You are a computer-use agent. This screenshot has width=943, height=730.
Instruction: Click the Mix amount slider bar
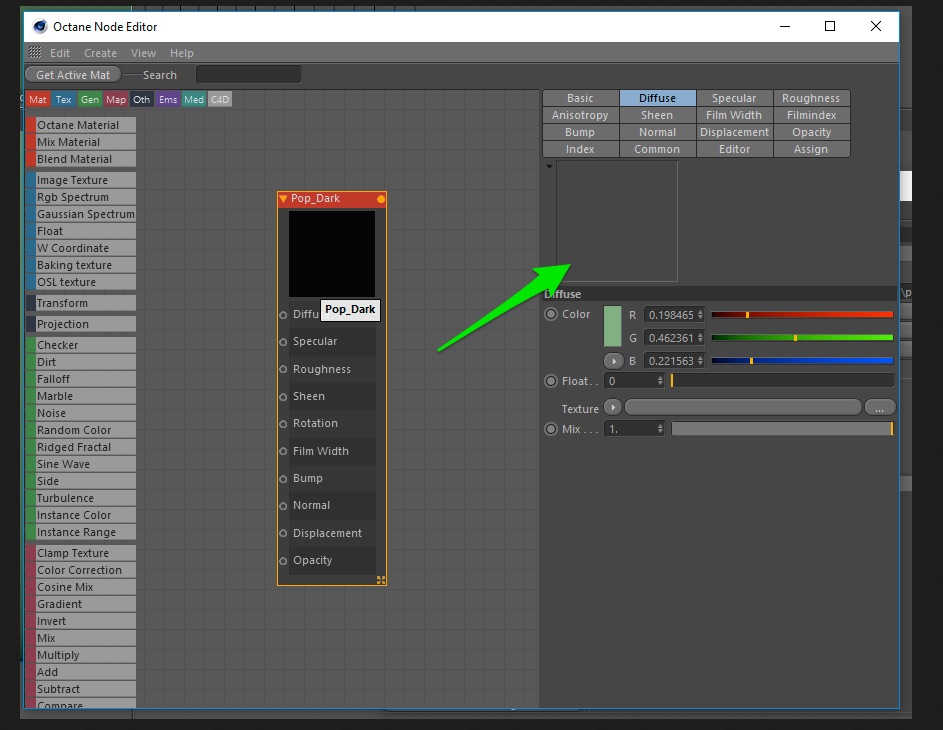(782, 429)
